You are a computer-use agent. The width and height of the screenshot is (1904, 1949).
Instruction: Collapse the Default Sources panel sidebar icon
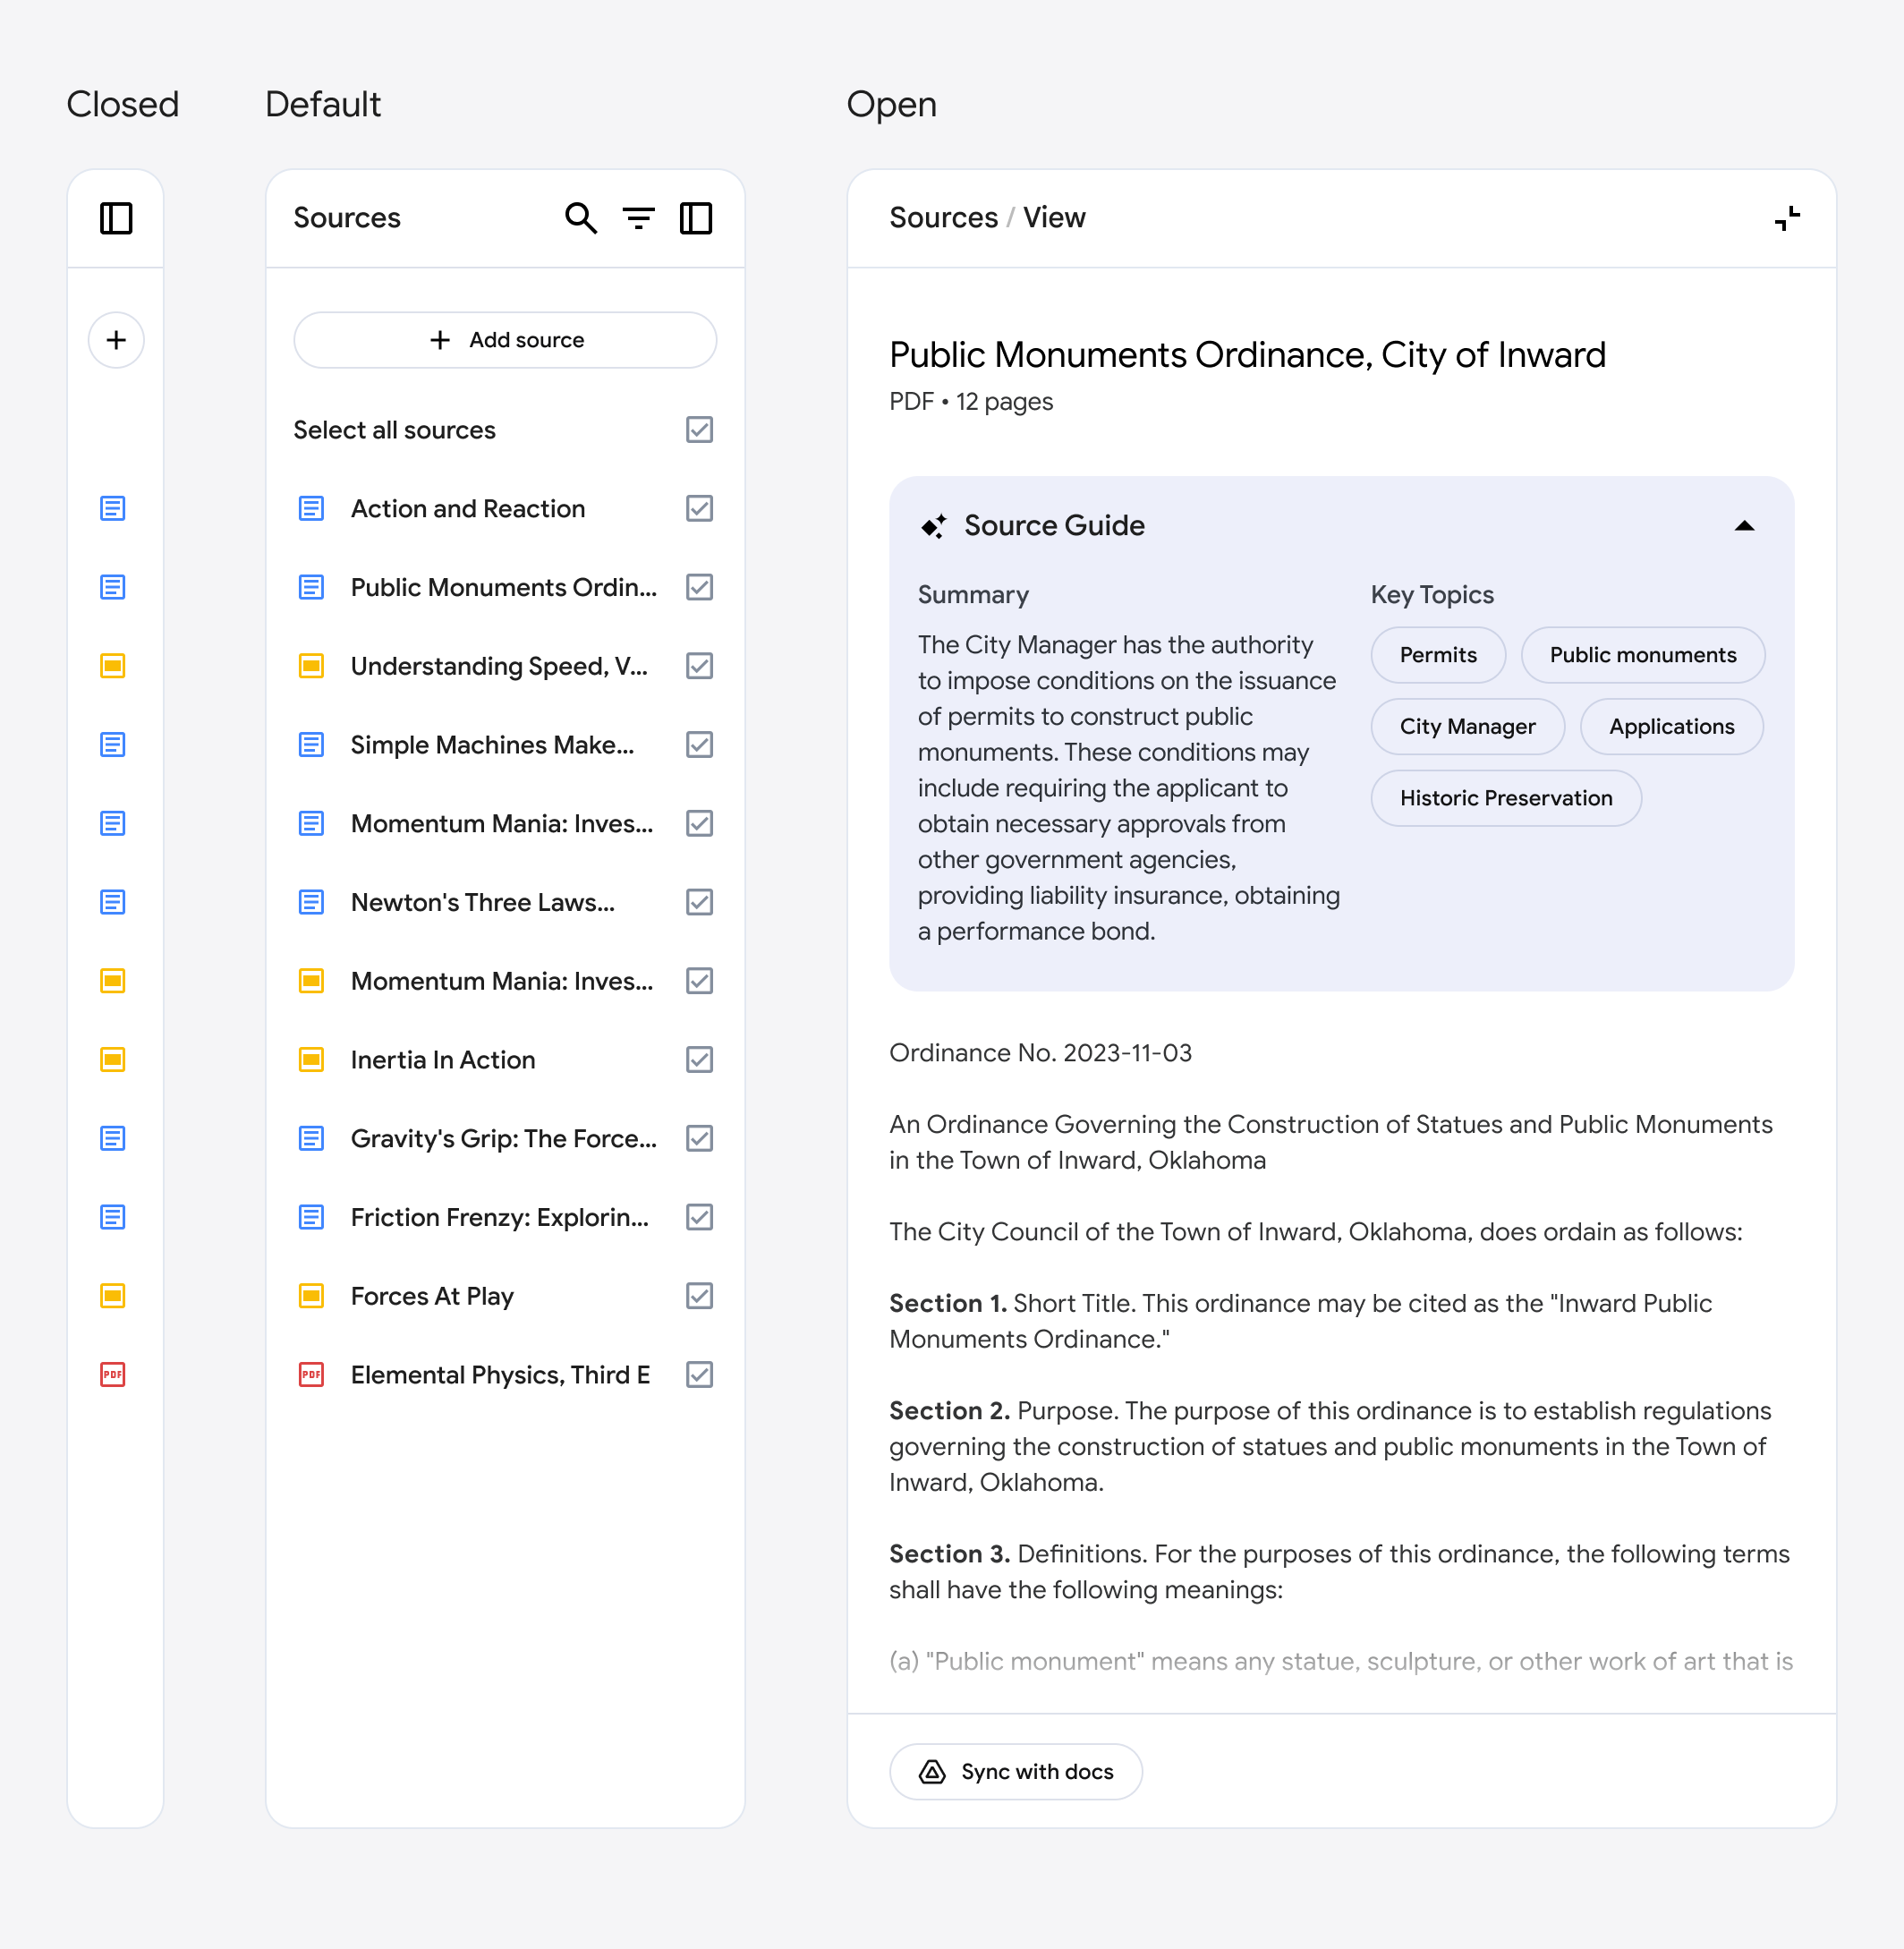[696, 218]
